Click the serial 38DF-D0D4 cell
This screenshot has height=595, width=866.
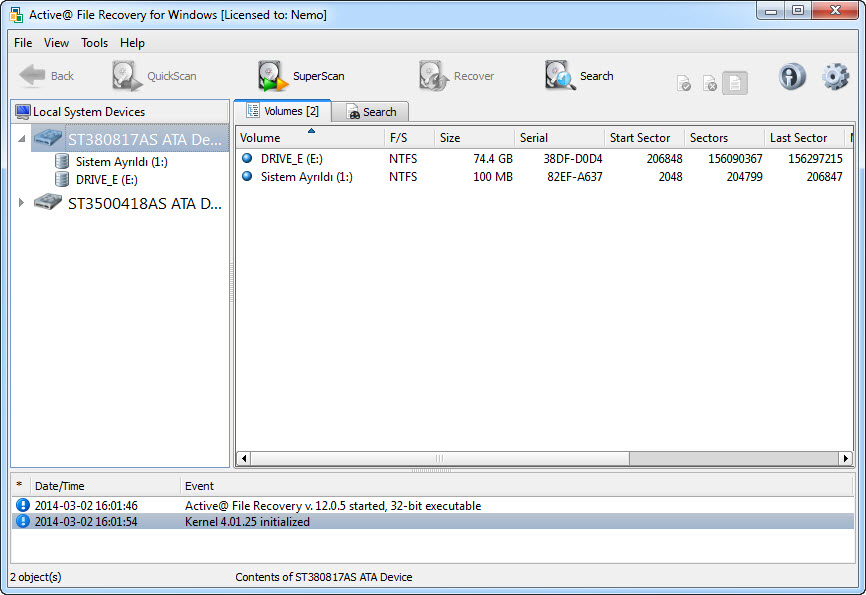(x=573, y=159)
